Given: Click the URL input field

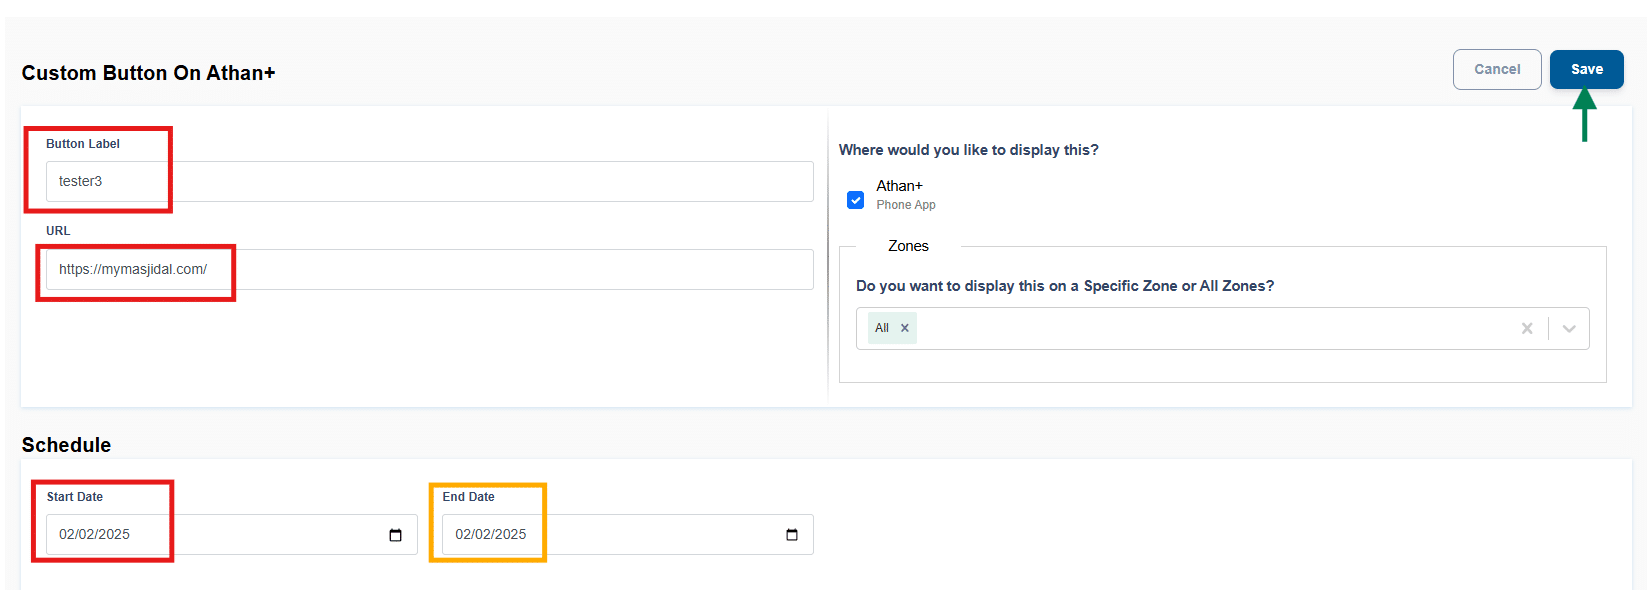Looking at the screenshot, I should [429, 269].
